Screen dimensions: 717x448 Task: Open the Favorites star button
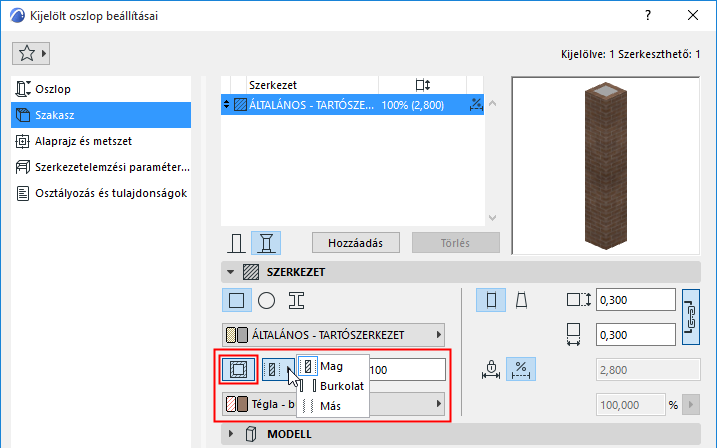pyautogui.click(x=31, y=53)
